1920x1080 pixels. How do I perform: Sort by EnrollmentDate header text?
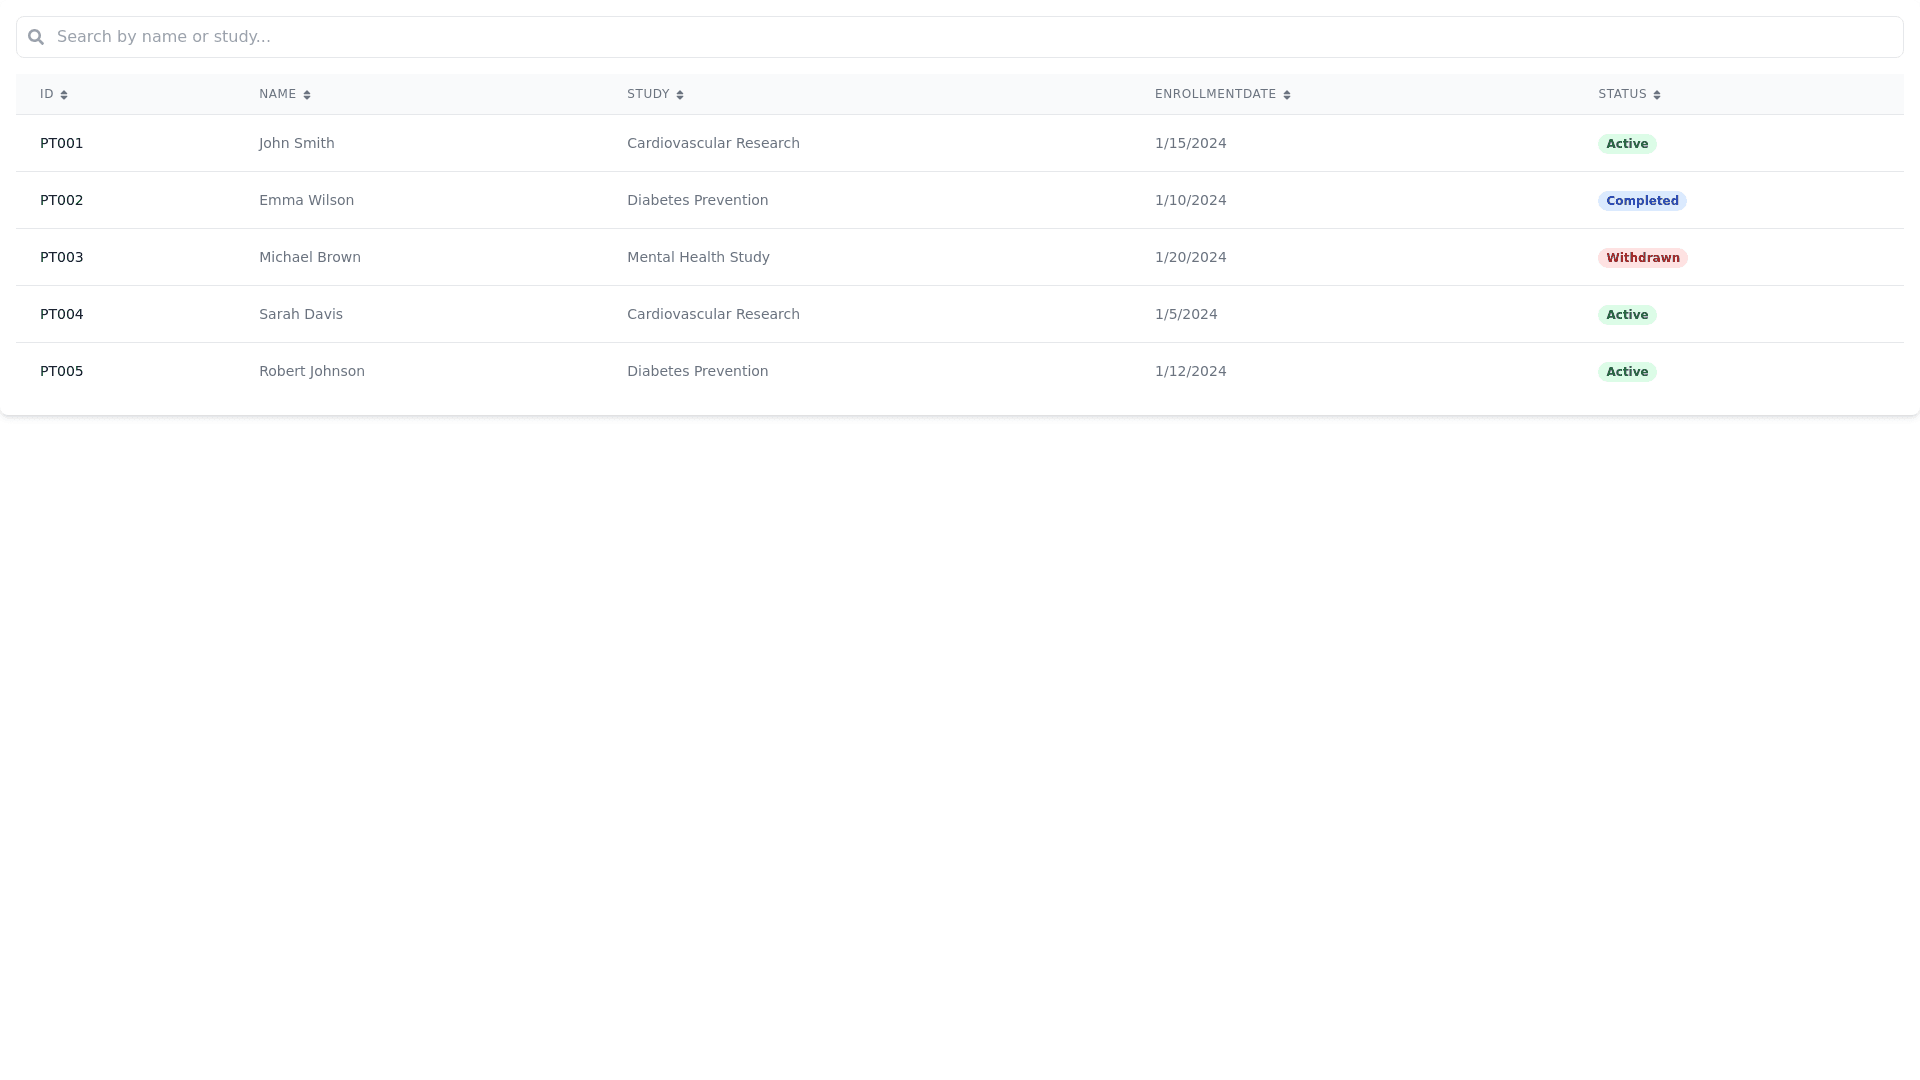click(1215, 94)
